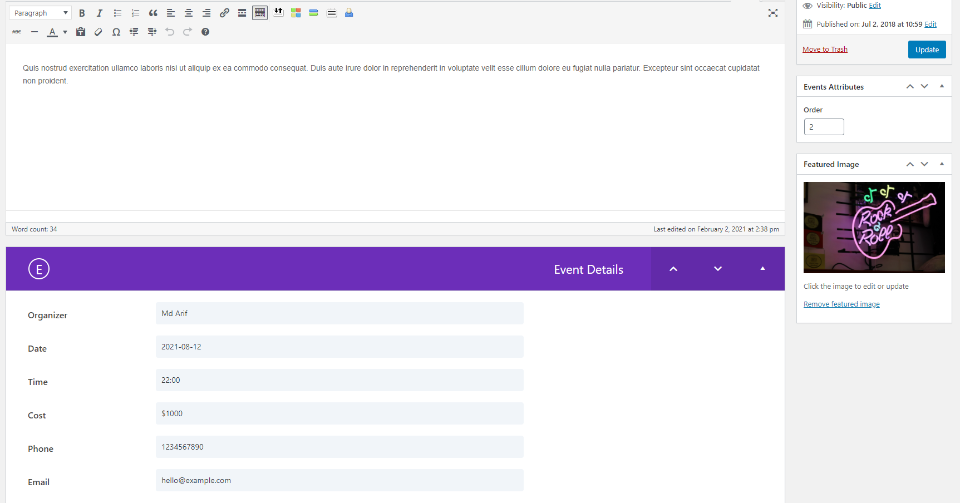
Task: Enter distraction-free writing mode
Action: (x=772, y=13)
